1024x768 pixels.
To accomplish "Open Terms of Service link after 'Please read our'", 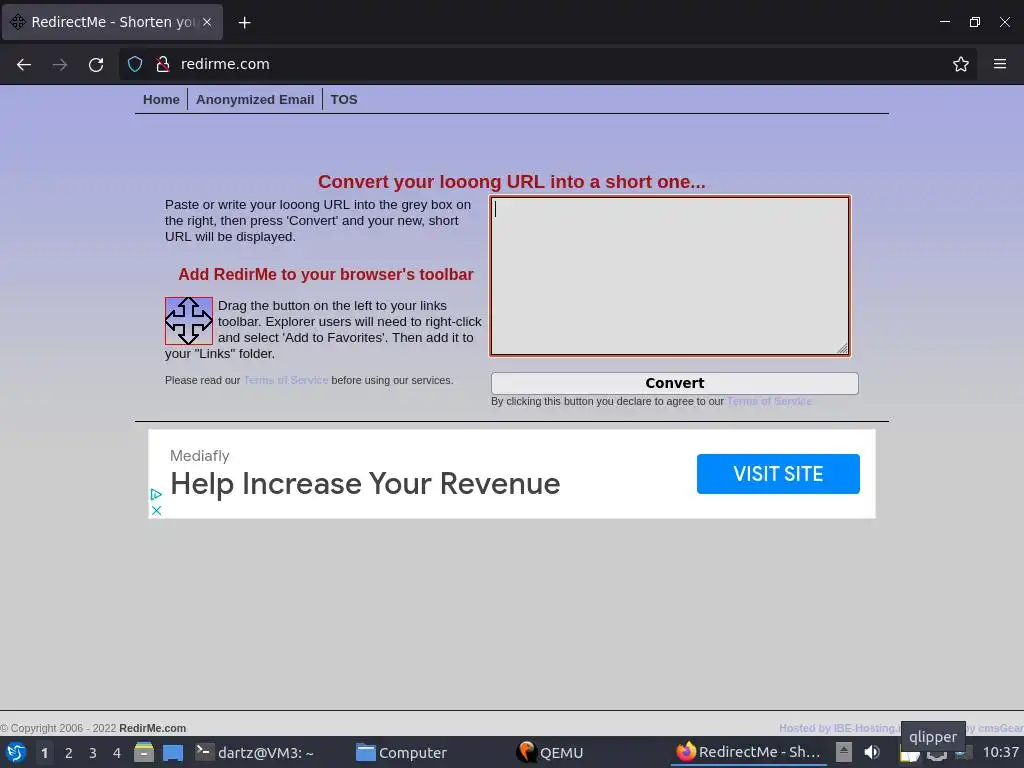I will 286,380.
